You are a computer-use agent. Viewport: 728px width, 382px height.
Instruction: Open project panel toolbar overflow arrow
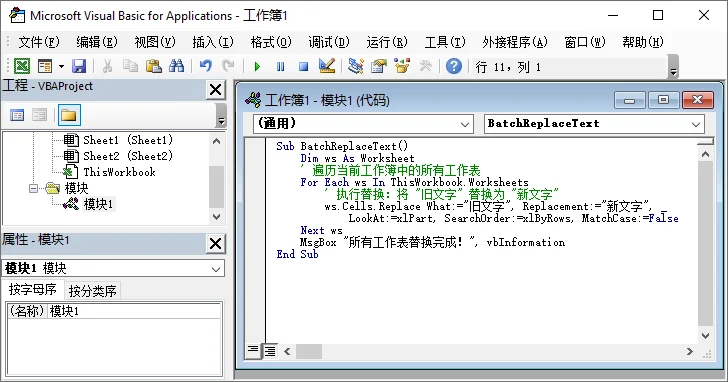point(221,116)
